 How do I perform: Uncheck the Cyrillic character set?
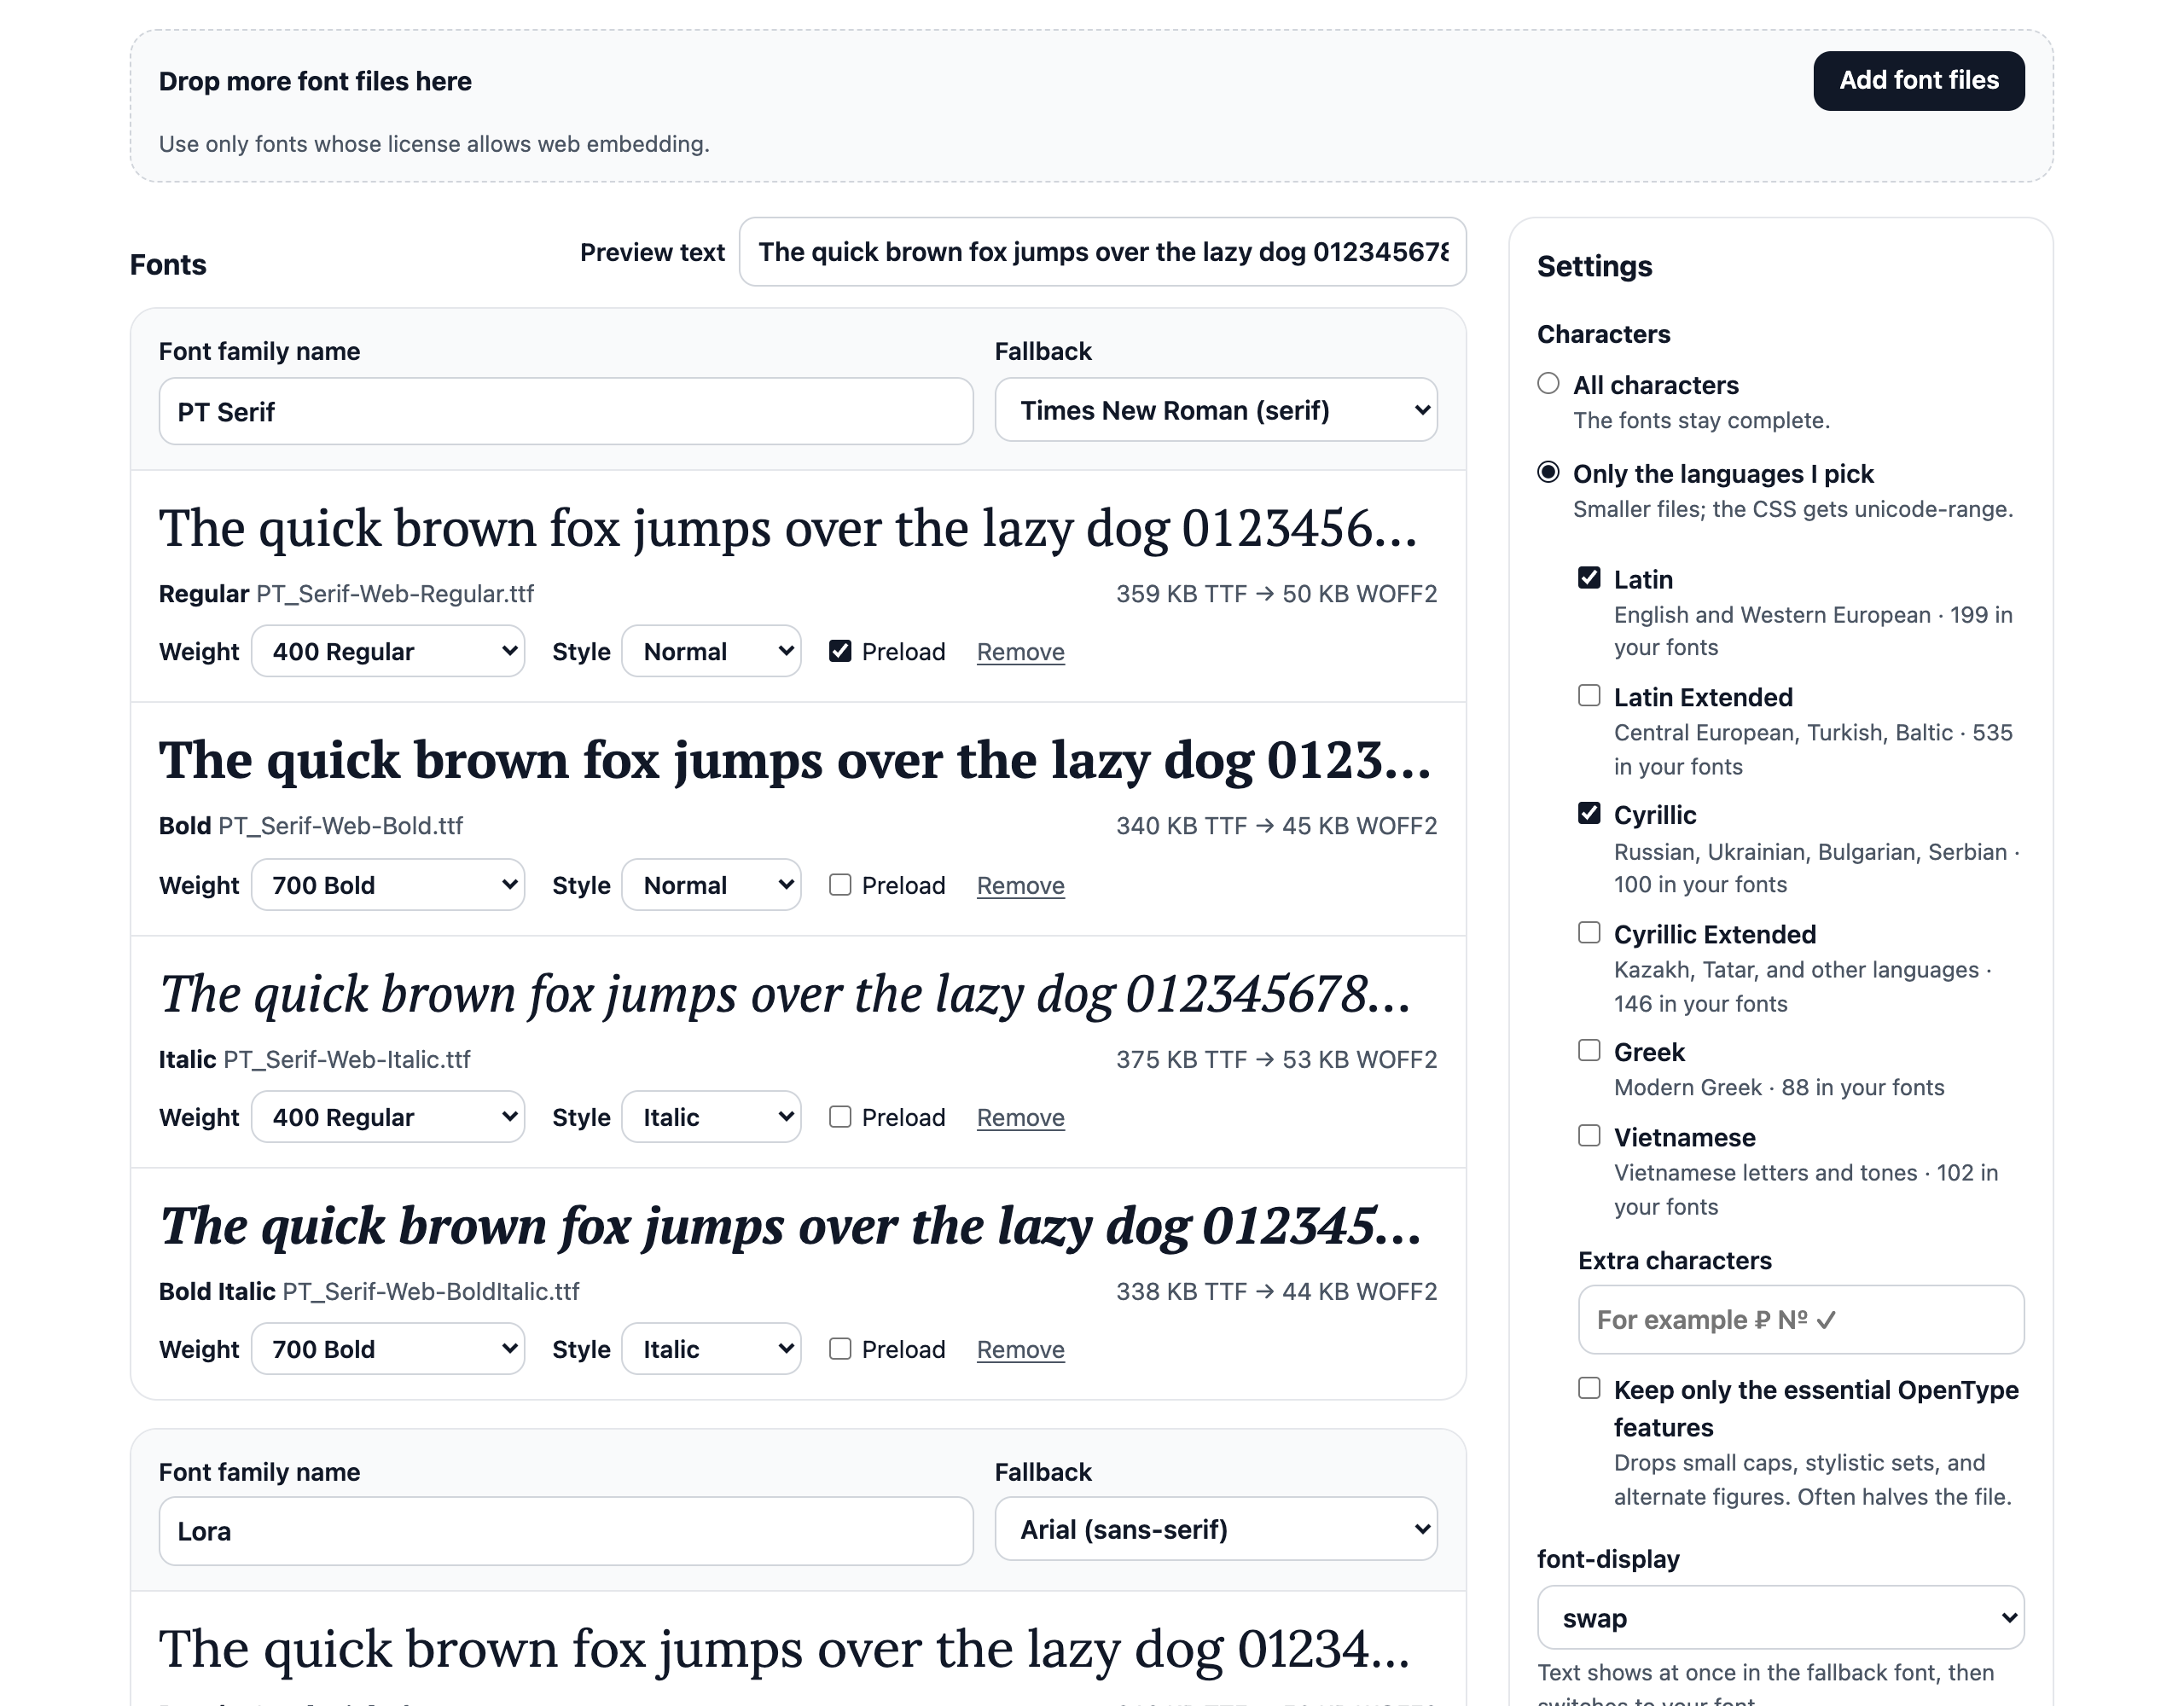click(1589, 814)
